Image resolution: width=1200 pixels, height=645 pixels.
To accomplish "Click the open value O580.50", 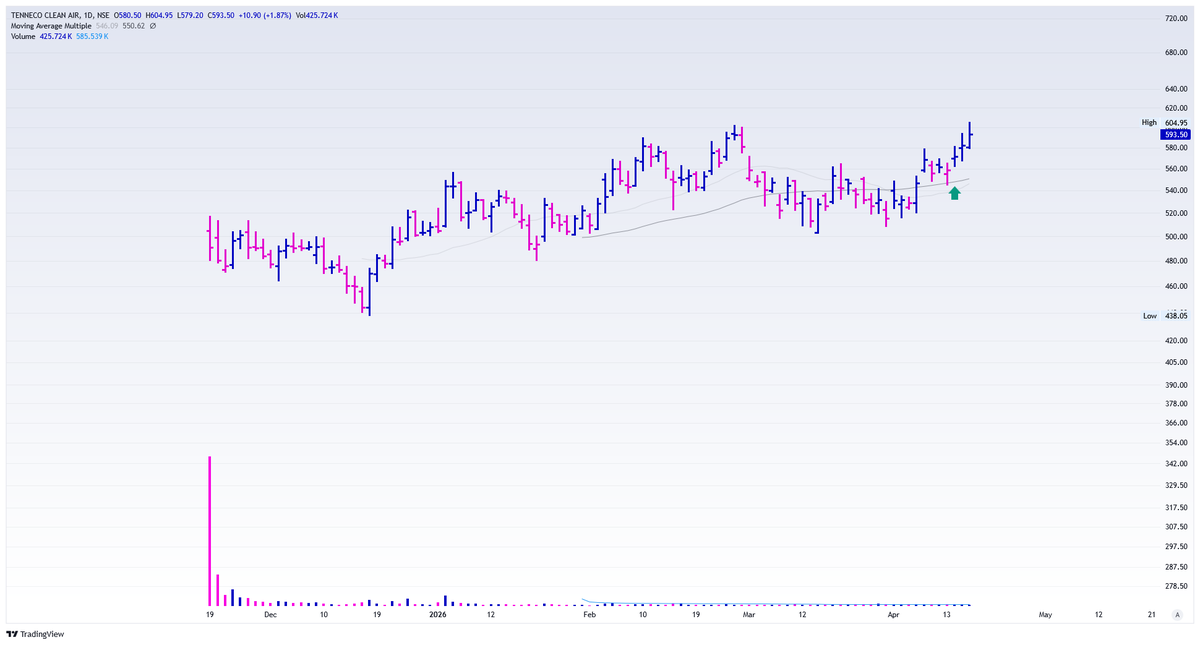I will (x=128, y=15).
